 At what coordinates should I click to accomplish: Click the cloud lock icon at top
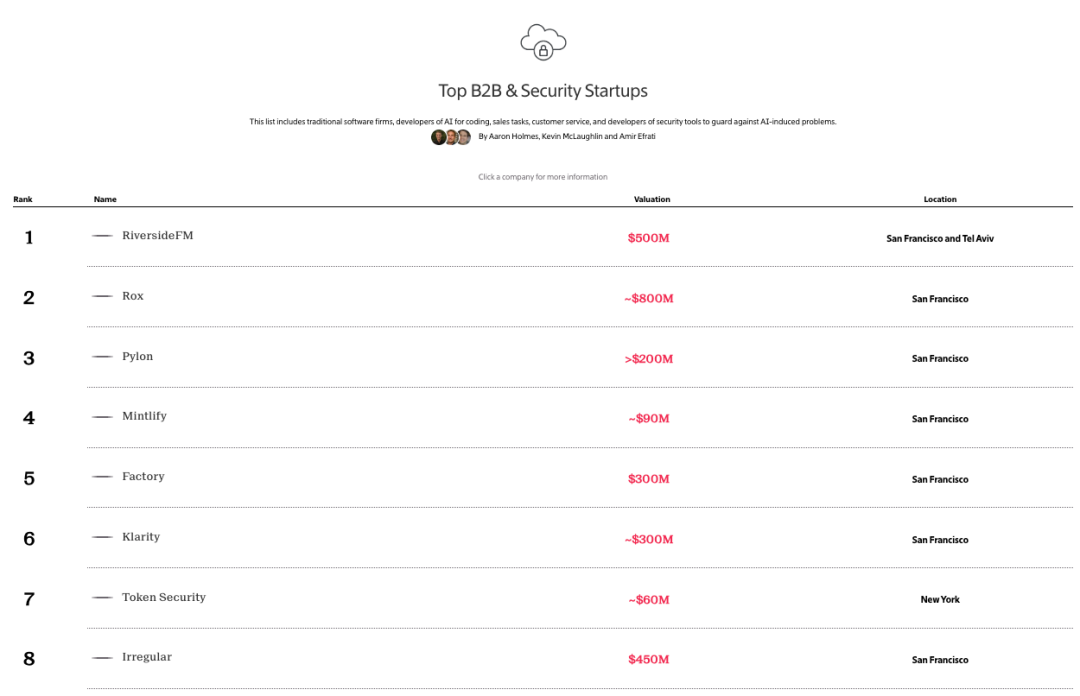click(x=543, y=42)
